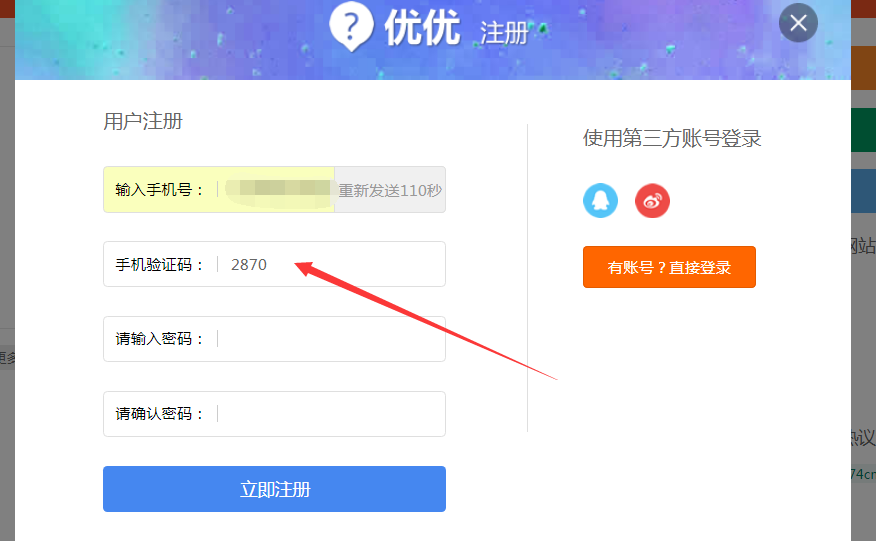The image size is (876, 541).
Task: Click the 用户注册 heading
Action: [x=143, y=122]
